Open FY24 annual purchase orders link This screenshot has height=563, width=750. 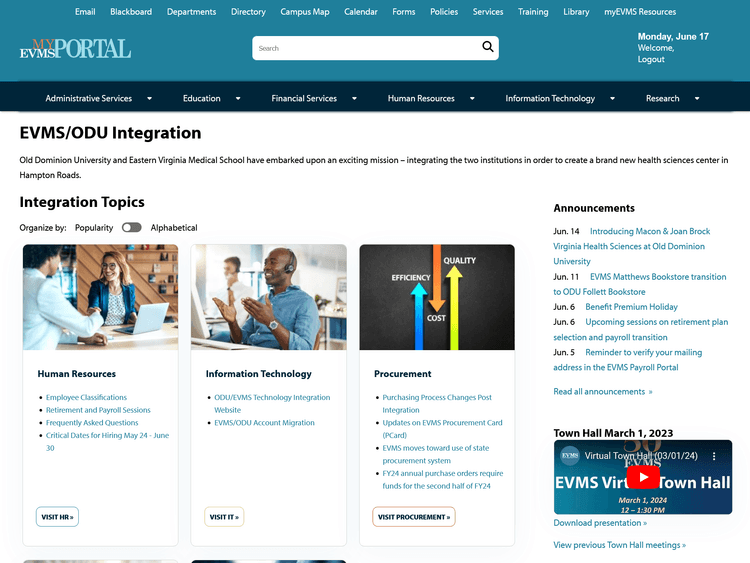pos(443,479)
